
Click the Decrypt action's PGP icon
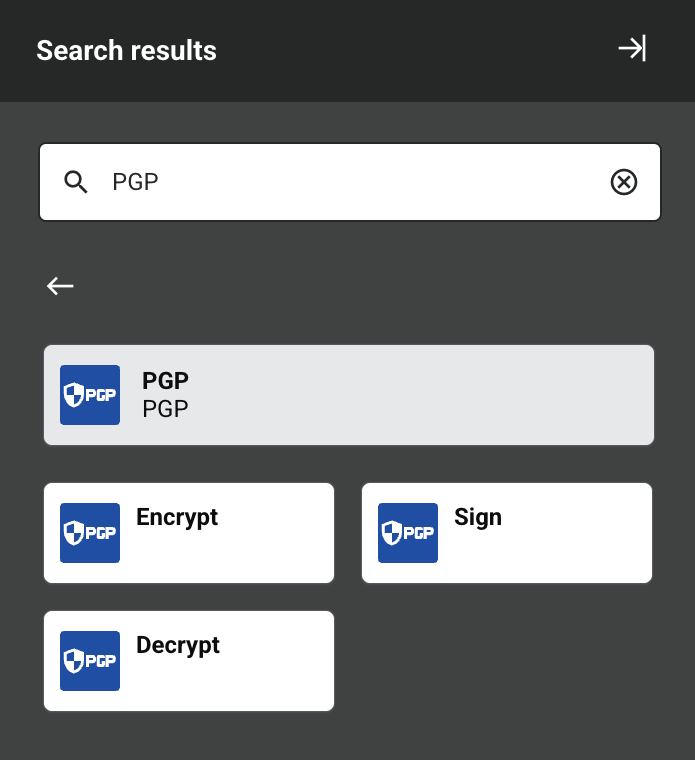(x=90, y=661)
